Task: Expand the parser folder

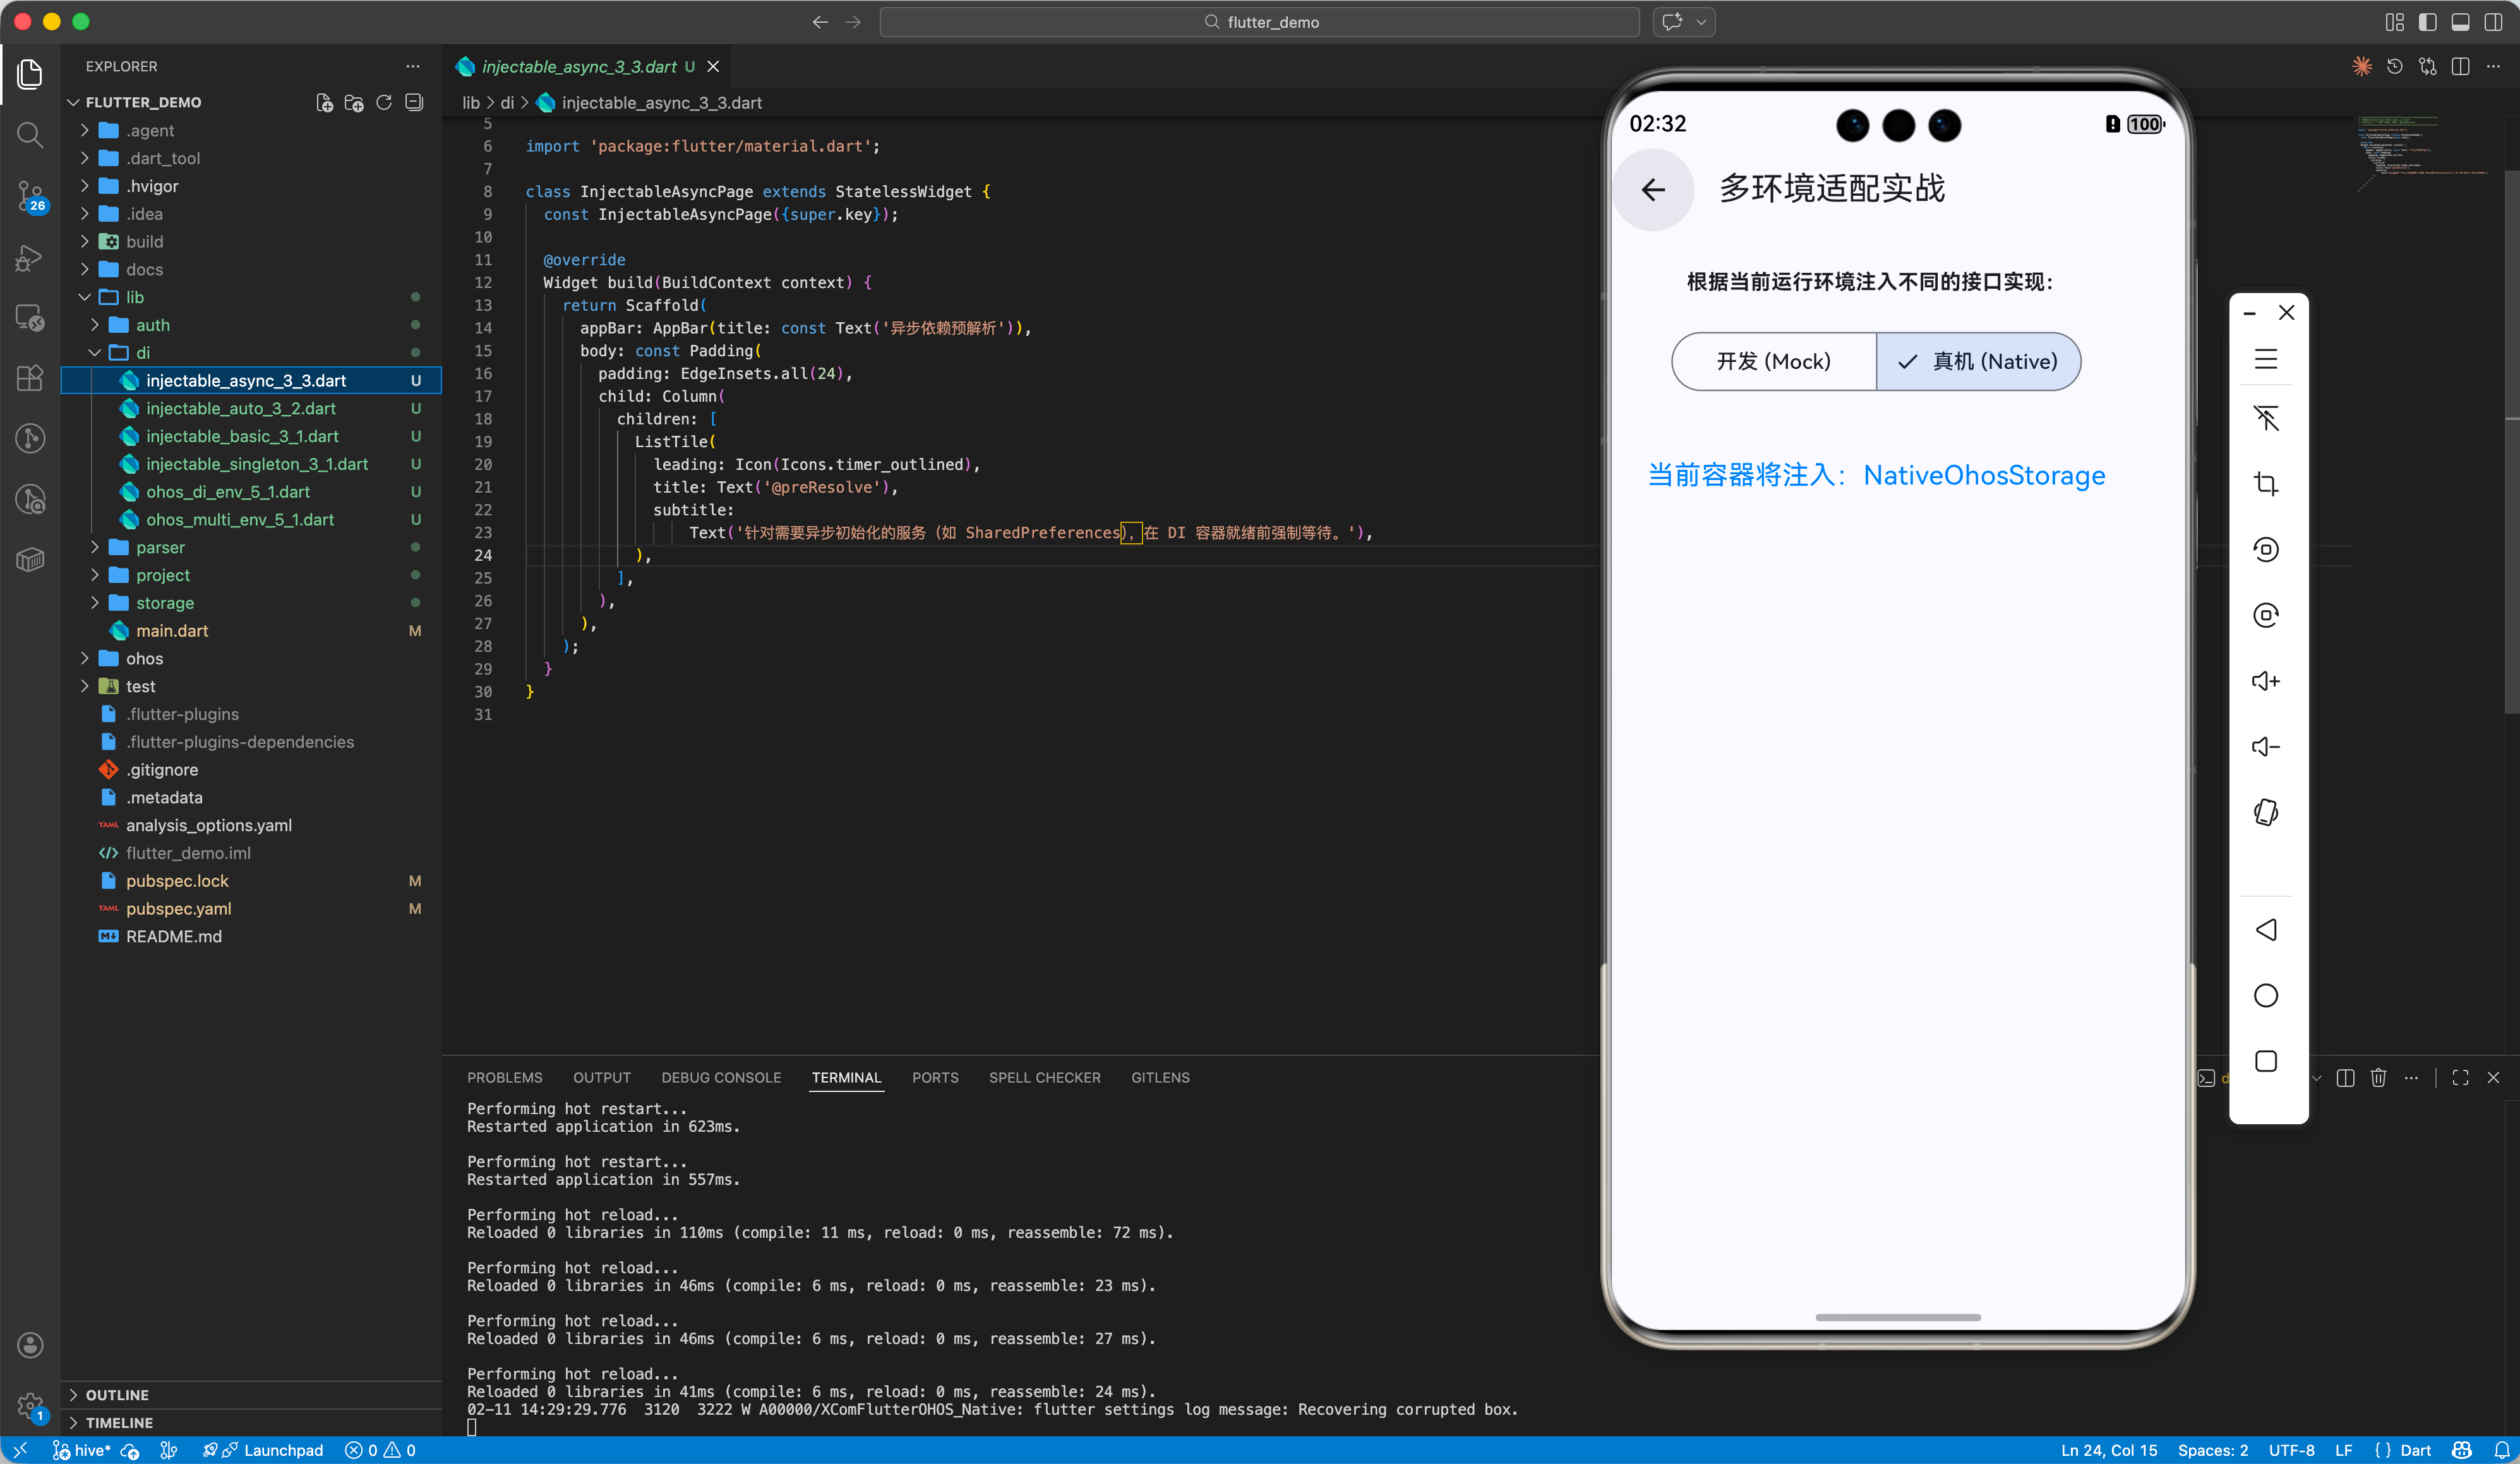Action: (160, 547)
